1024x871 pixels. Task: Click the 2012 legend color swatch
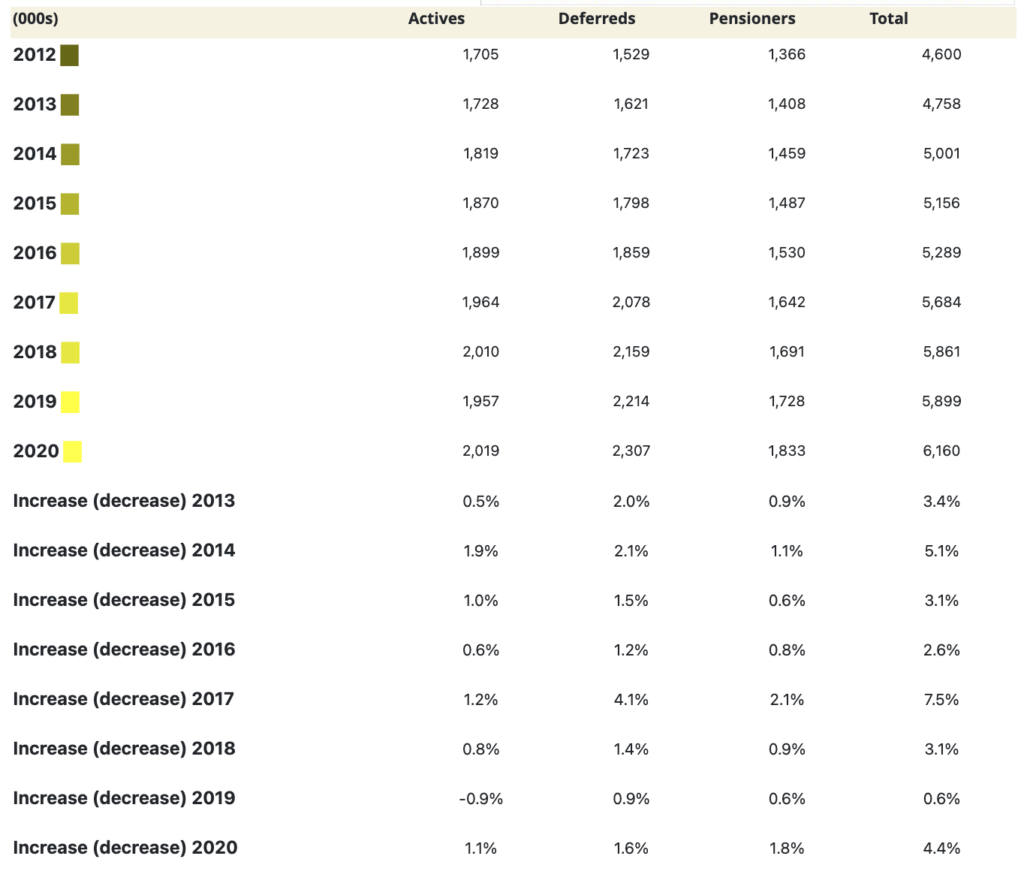pyautogui.click(x=69, y=55)
